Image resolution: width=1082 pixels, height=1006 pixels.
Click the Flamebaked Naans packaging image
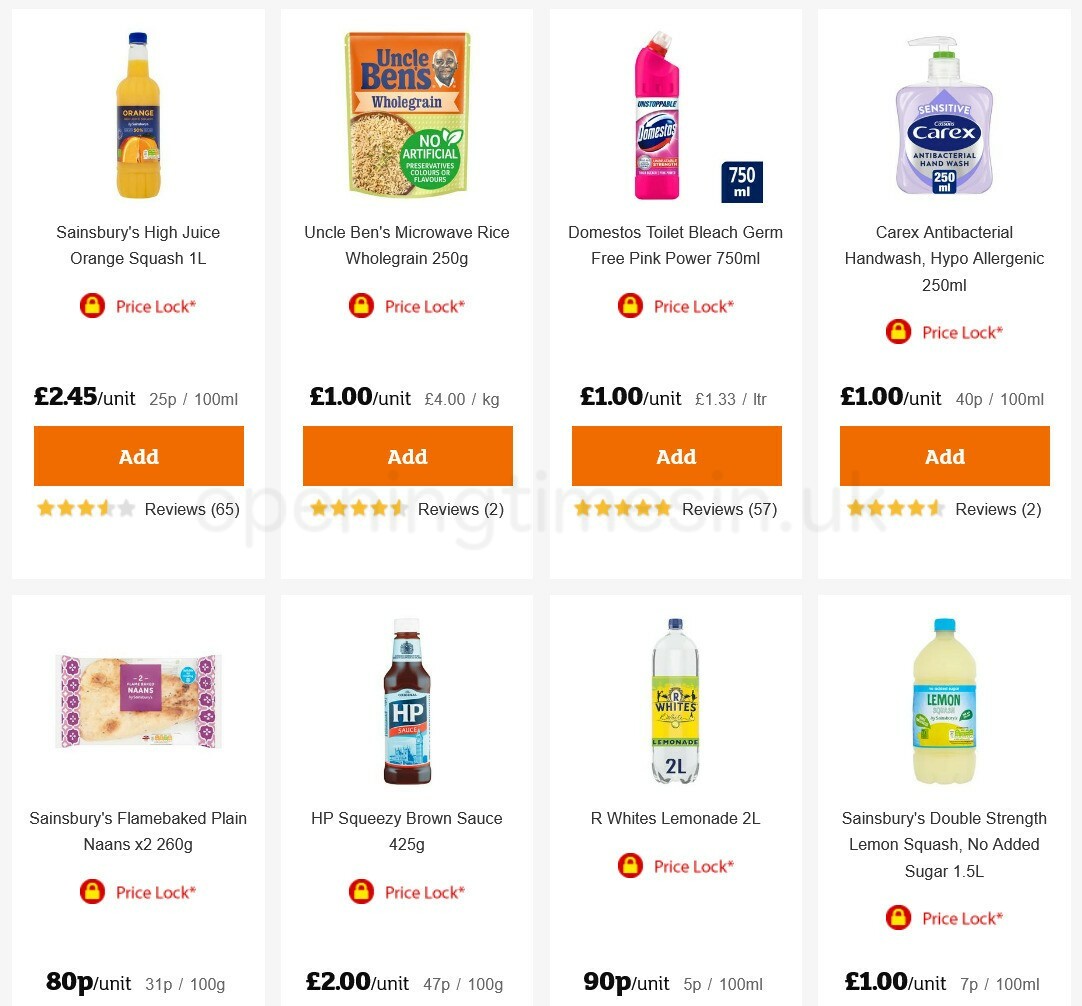click(138, 700)
